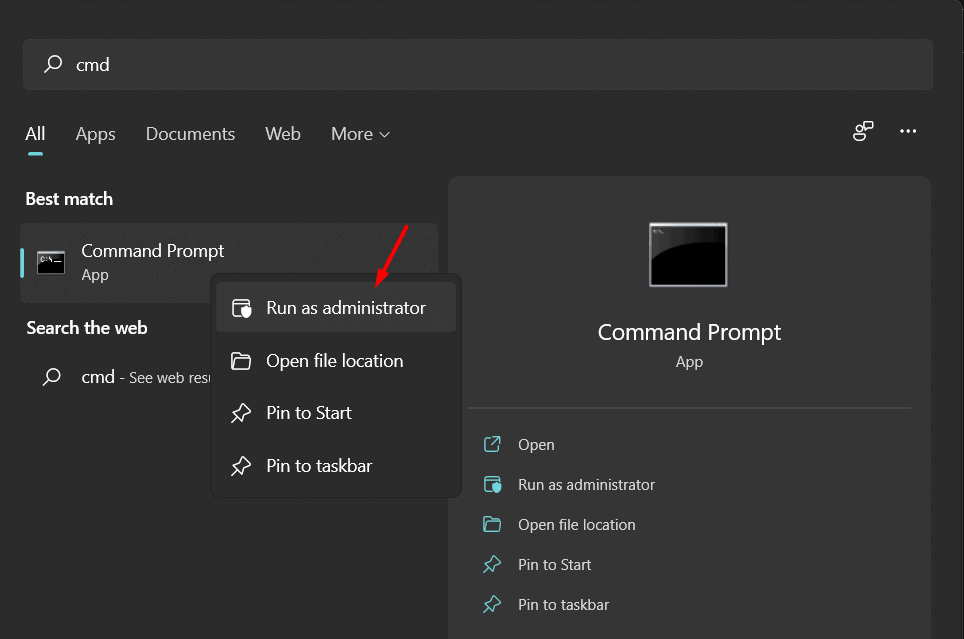Click the large Command Prompt preview icon

(688, 255)
